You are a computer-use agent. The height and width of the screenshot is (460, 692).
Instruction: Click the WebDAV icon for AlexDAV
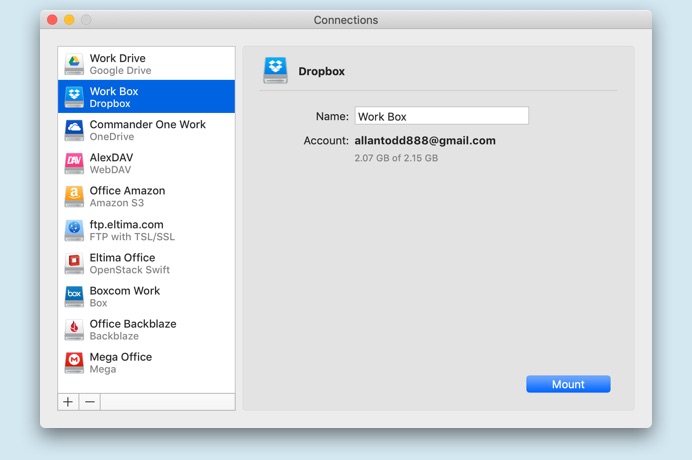[x=74, y=163]
